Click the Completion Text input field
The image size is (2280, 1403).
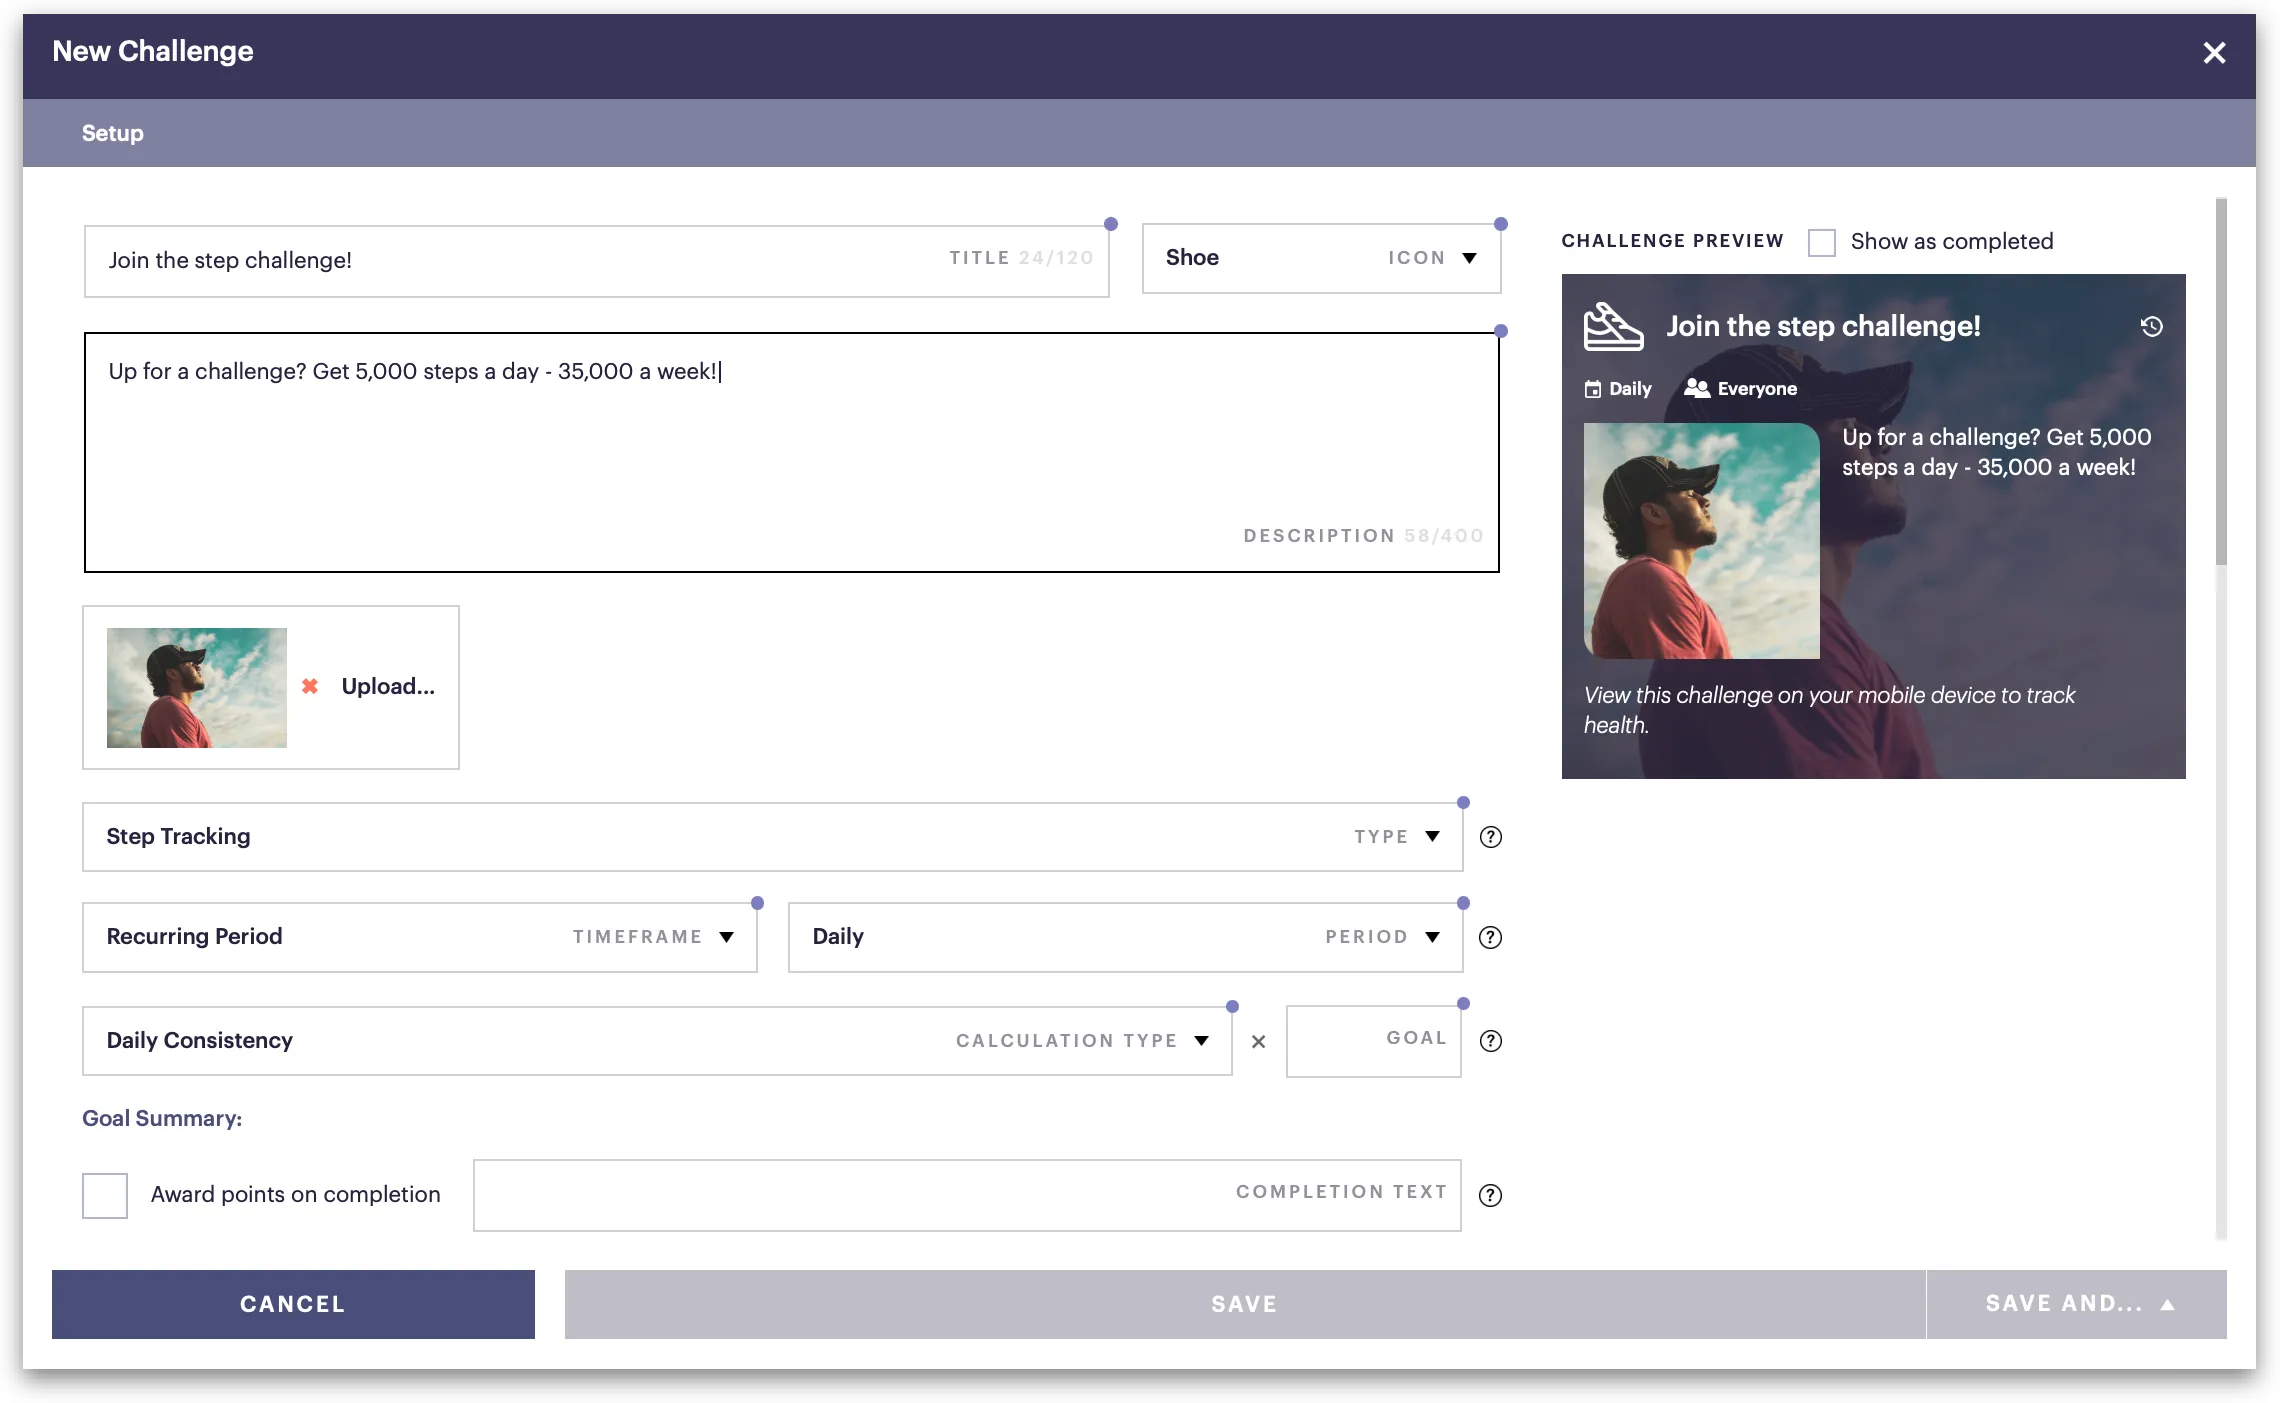pyautogui.click(x=967, y=1195)
